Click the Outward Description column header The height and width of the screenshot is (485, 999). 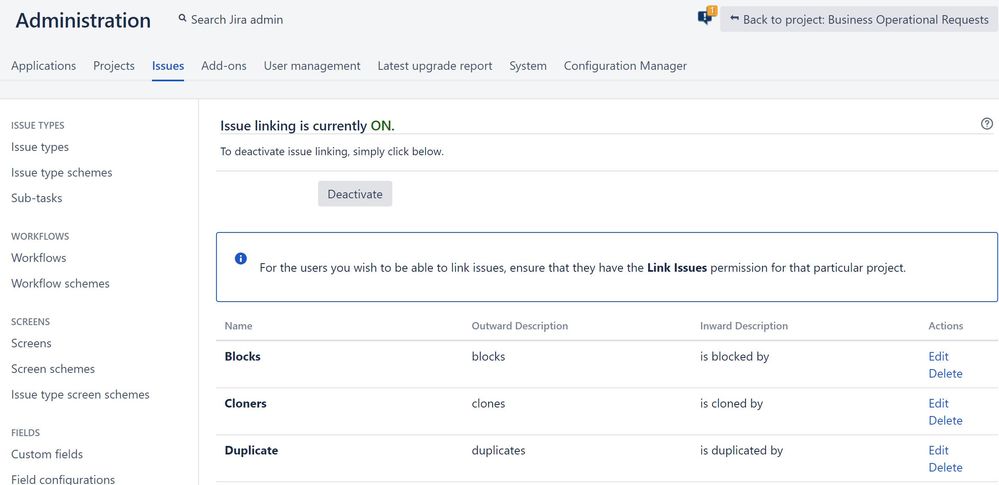click(x=520, y=326)
